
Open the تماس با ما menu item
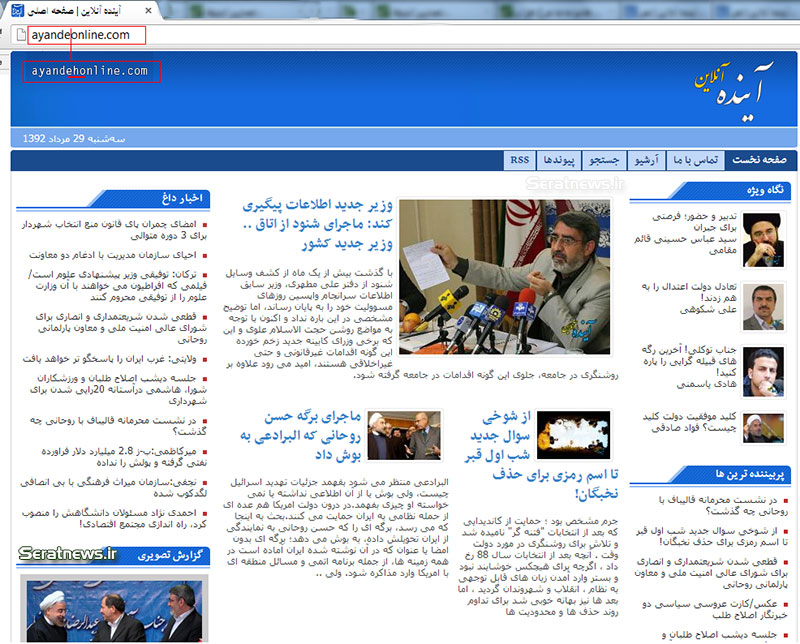click(695, 160)
